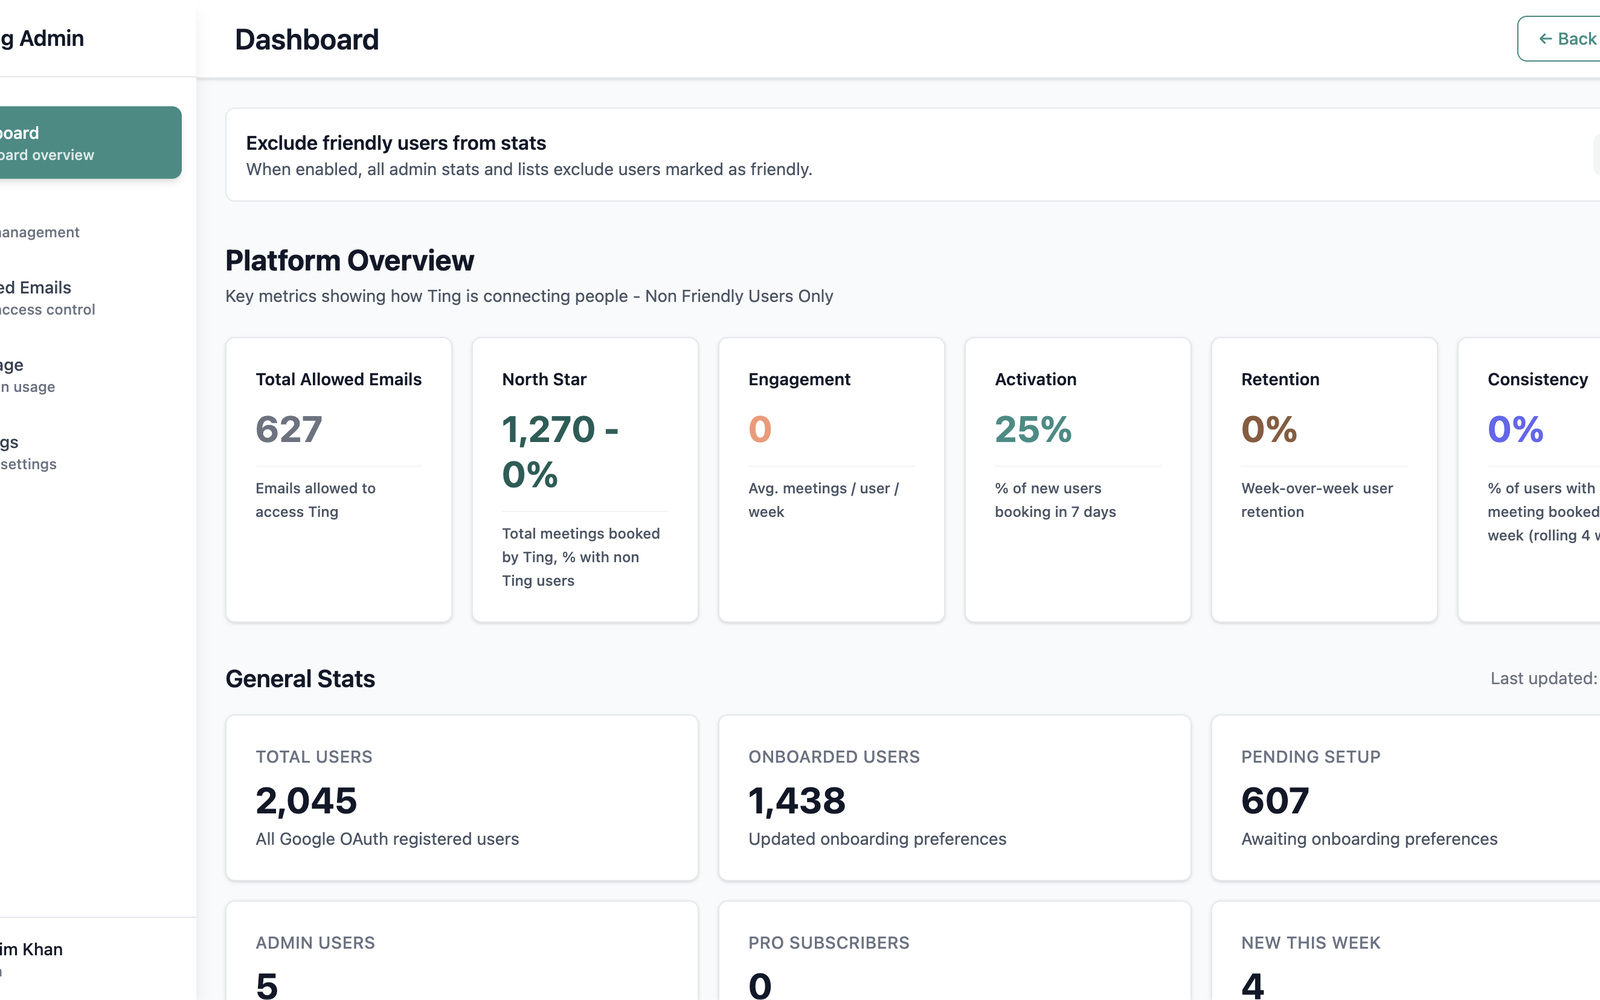Click the '% of new users booking' caption

[x=1055, y=500]
